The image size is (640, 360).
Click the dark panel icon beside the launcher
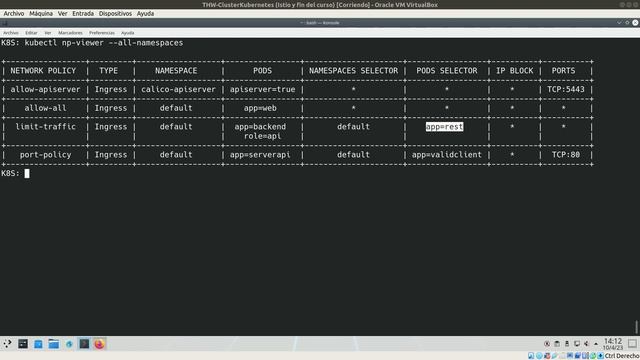23,344
